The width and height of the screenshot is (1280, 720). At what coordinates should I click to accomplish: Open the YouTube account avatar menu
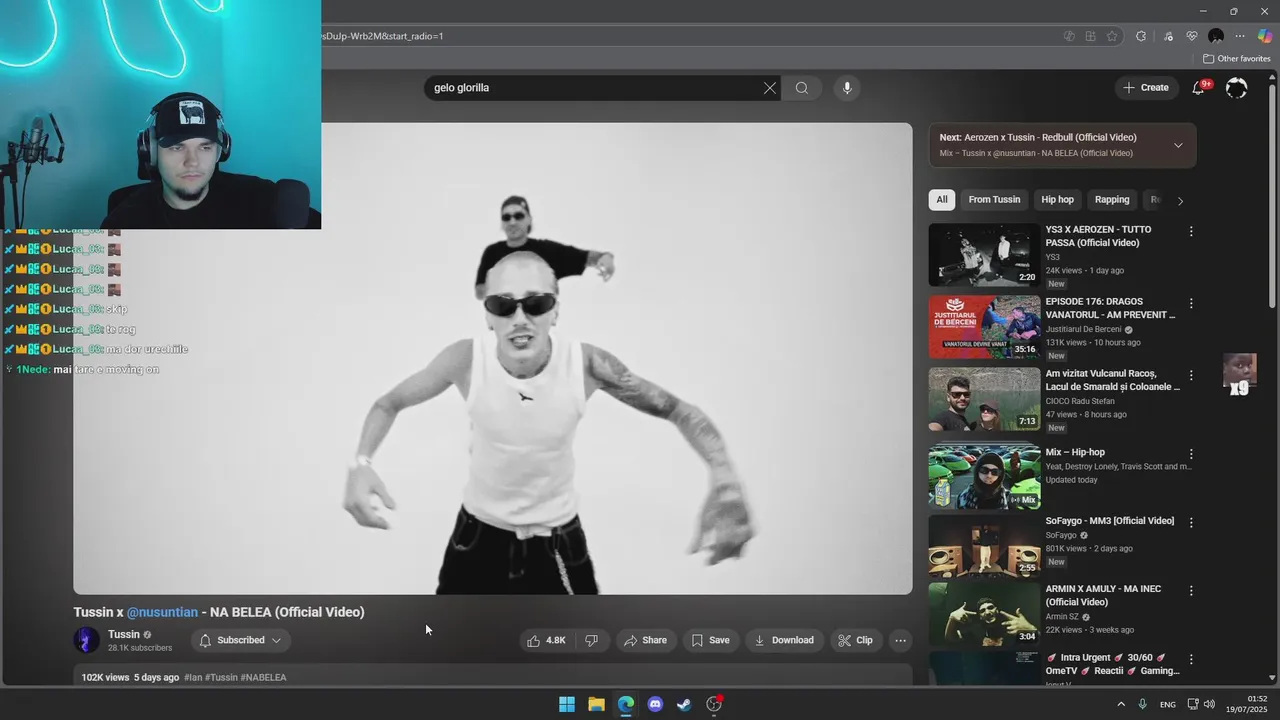click(x=1236, y=88)
